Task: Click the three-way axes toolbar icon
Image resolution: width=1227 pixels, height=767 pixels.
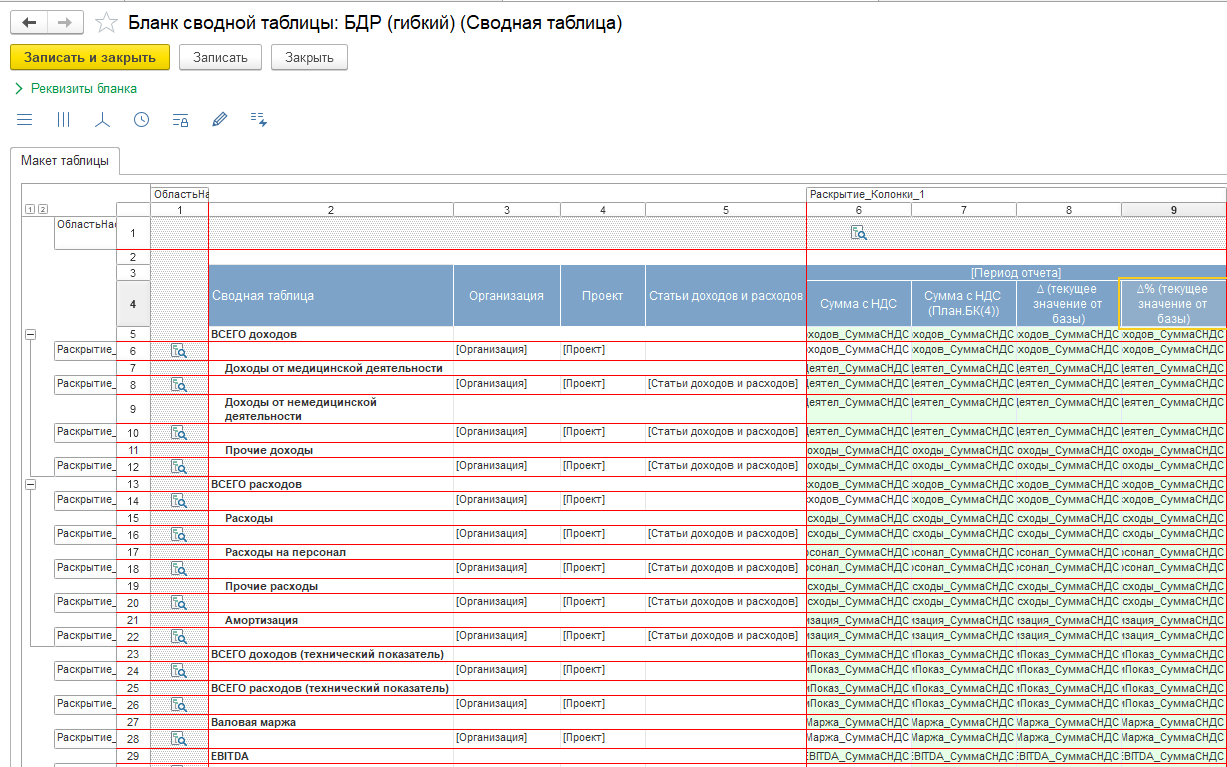Action: 102,120
